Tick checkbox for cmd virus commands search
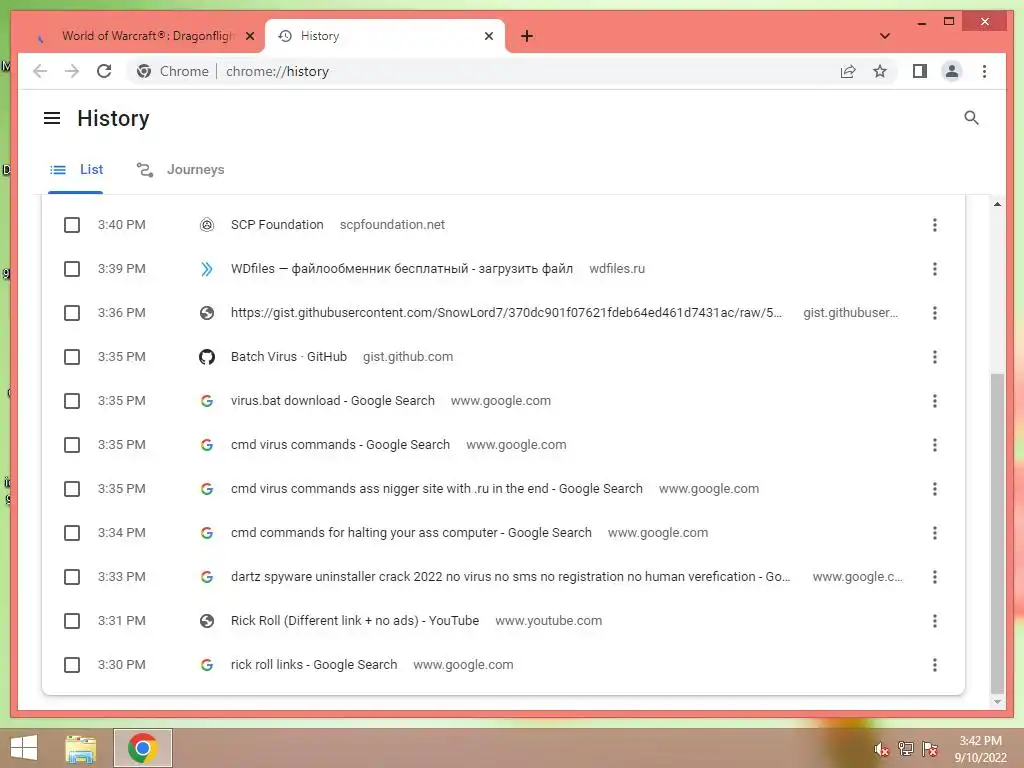 pos(72,445)
